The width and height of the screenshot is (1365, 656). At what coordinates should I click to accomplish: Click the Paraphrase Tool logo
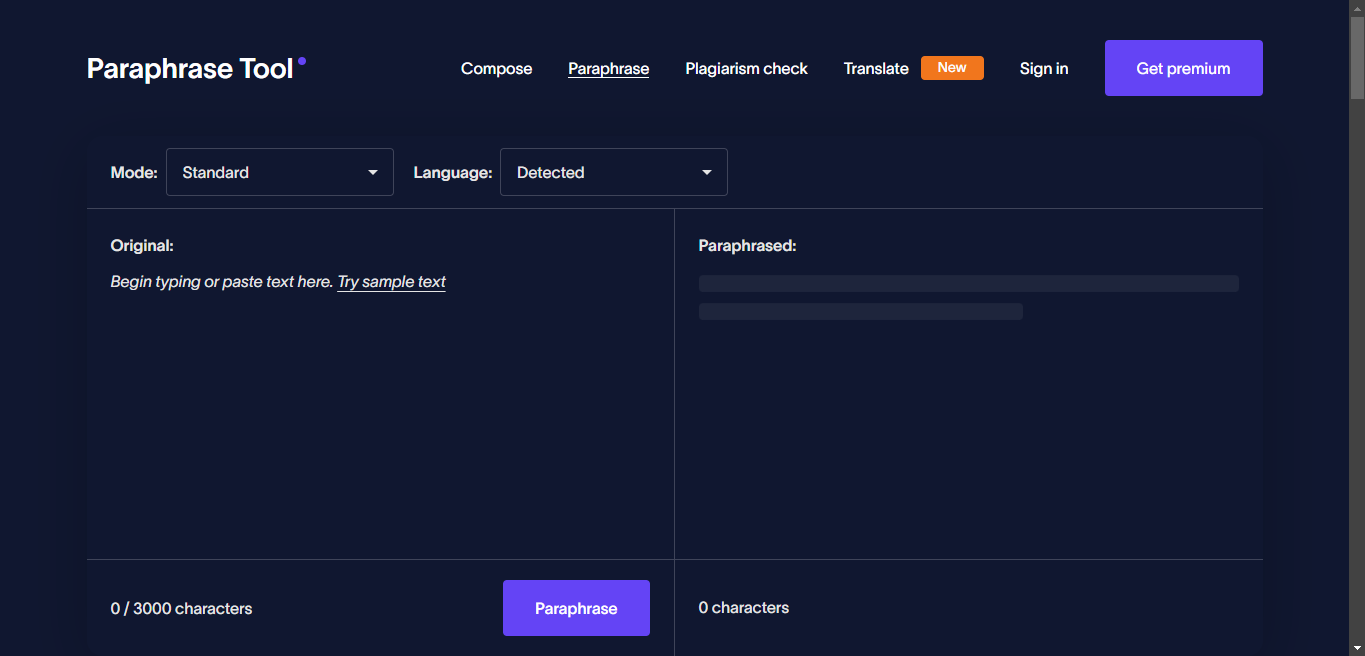[x=196, y=68]
